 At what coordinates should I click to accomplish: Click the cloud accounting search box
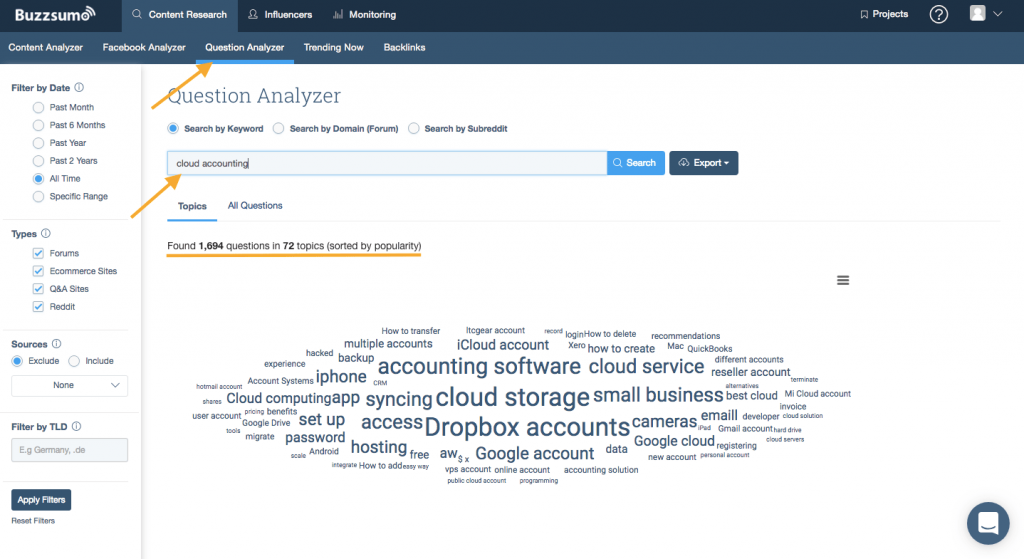pyautogui.click(x=387, y=163)
